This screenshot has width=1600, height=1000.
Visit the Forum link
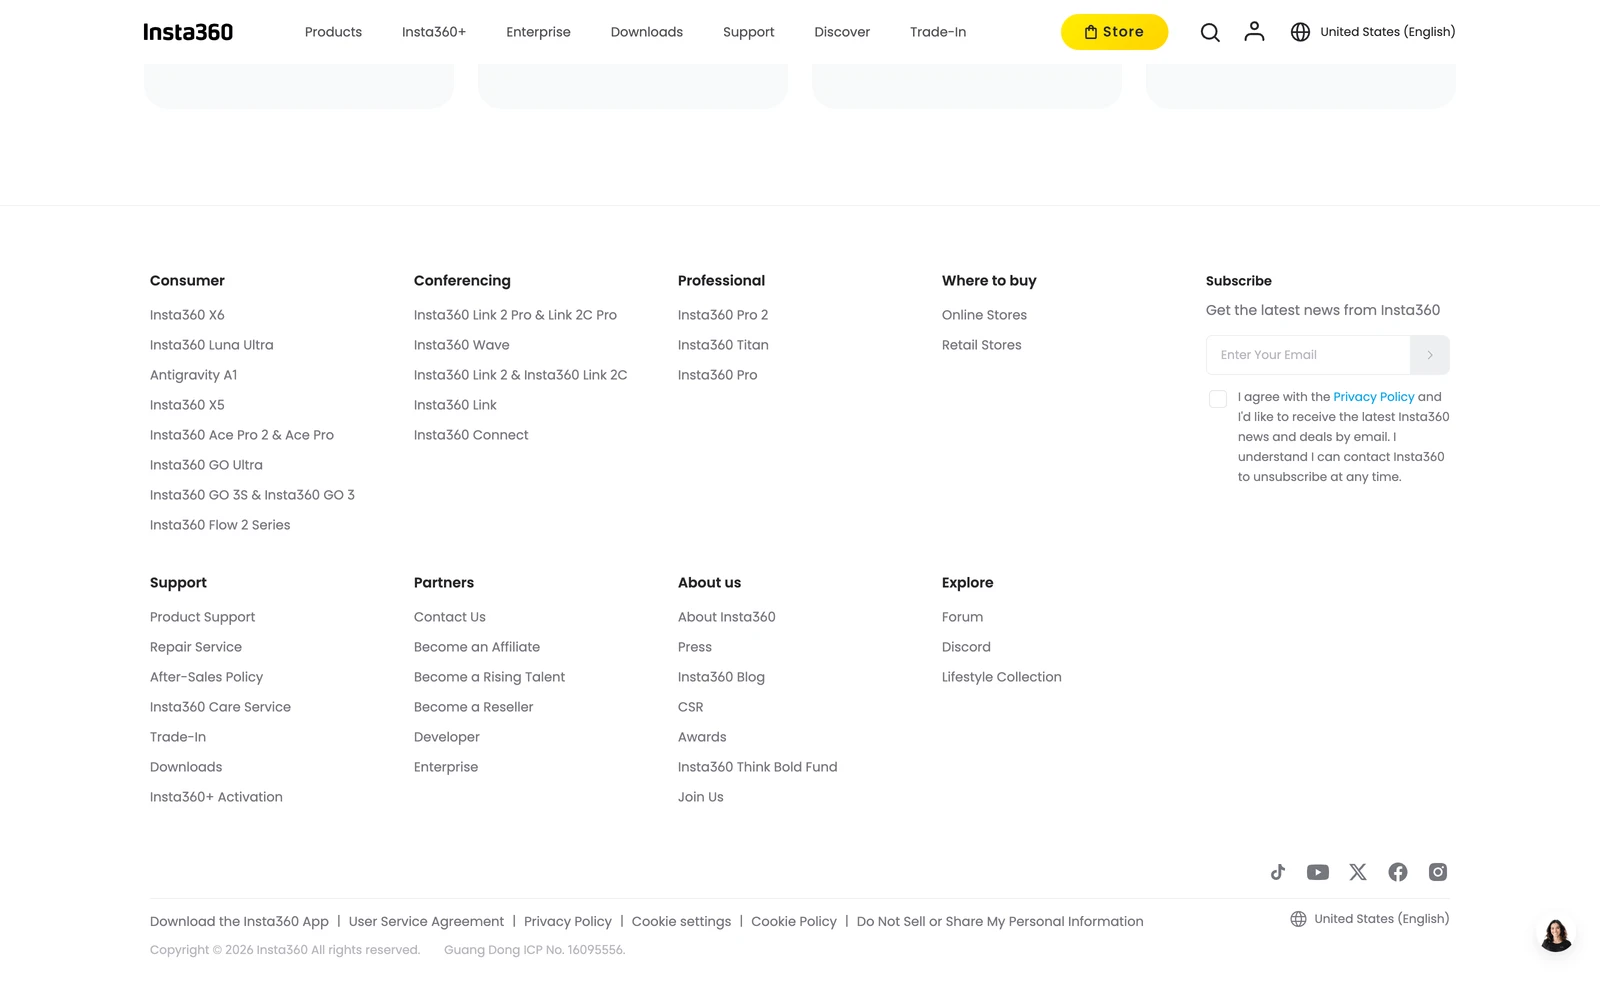point(962,617)
